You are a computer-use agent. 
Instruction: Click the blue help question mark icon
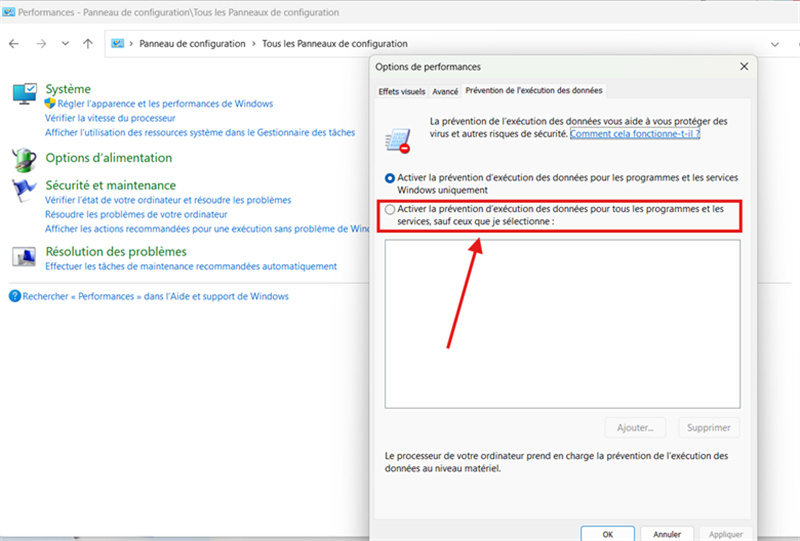pyautogui.click(x=15, y=296)
